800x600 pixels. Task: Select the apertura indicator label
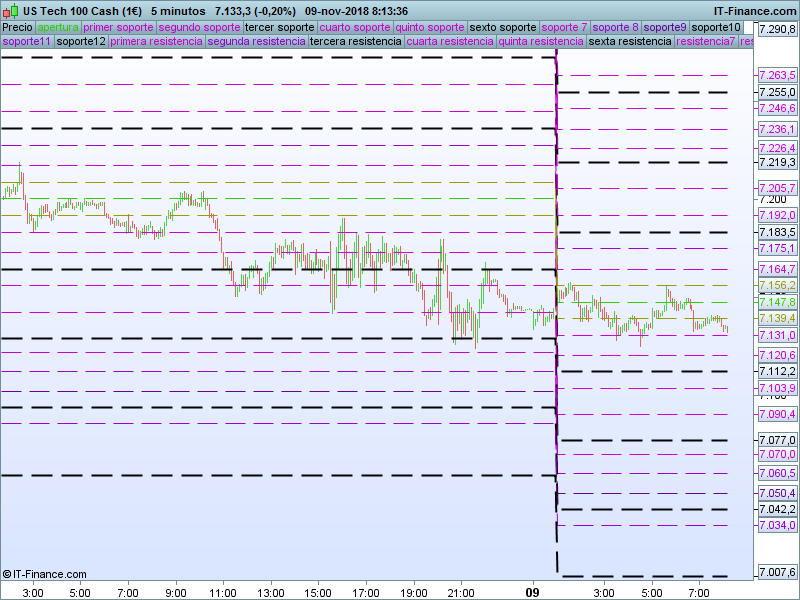click(x=58, y=27)
